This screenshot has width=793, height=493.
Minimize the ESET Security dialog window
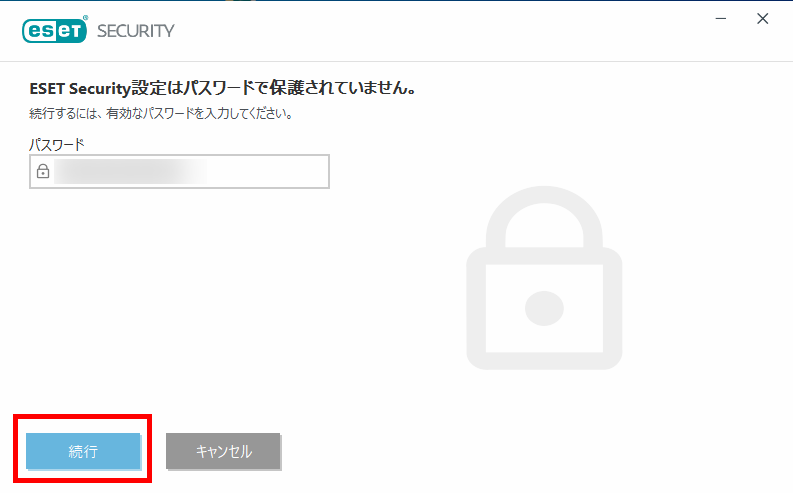[x=721, y=19]
